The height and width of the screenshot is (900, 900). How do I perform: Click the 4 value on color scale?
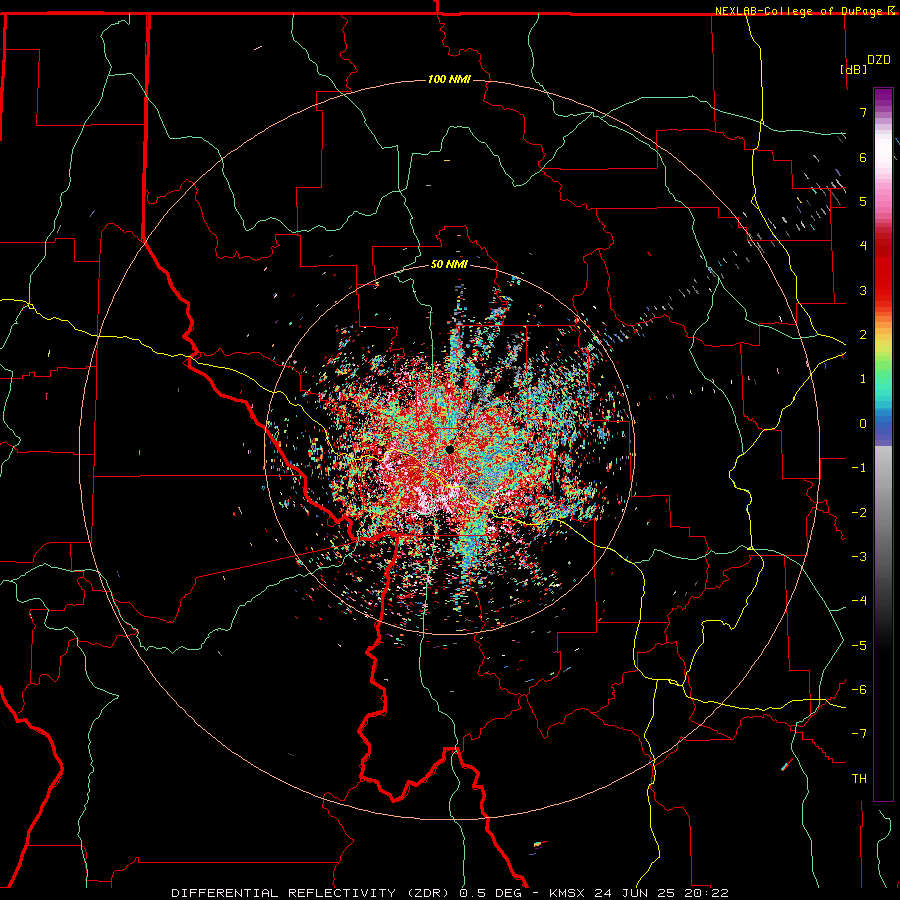[x=863, y=246]
